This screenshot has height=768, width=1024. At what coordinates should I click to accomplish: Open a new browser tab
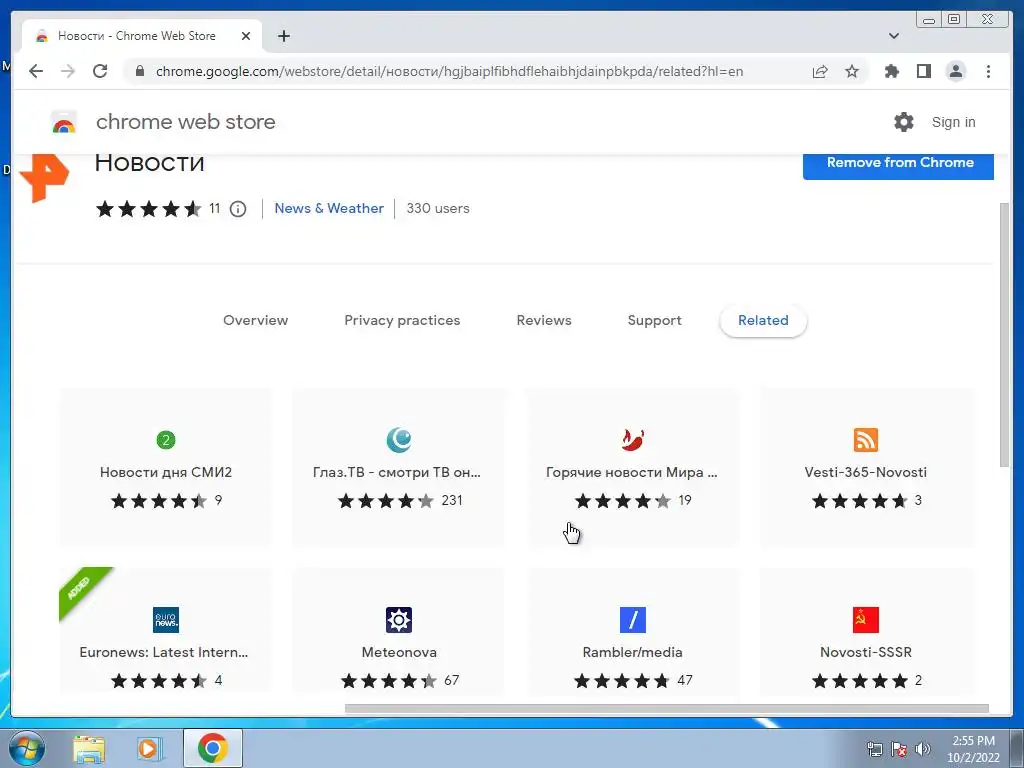[x=283, y=36]
